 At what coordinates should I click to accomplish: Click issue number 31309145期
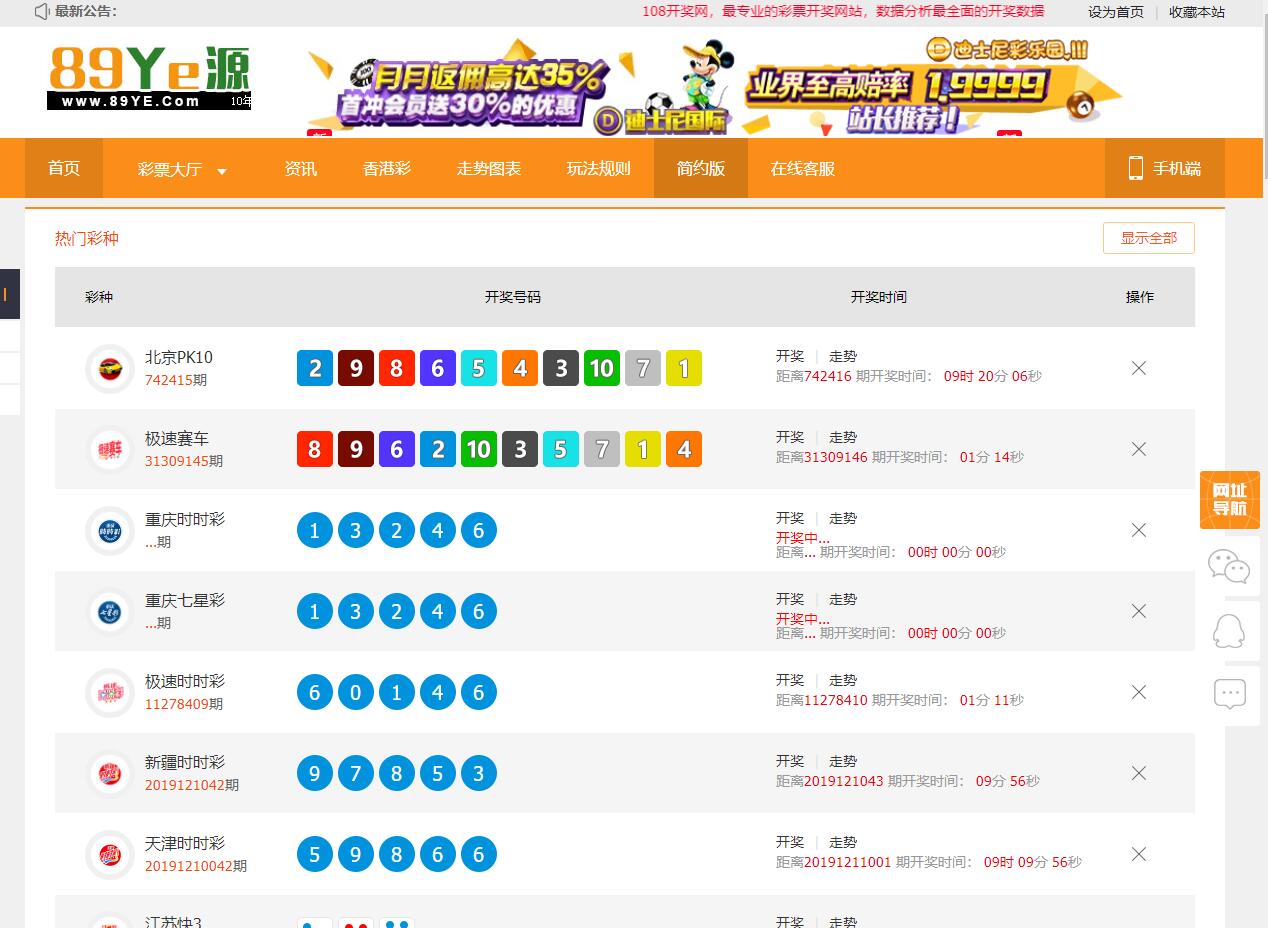pos(184,461)
